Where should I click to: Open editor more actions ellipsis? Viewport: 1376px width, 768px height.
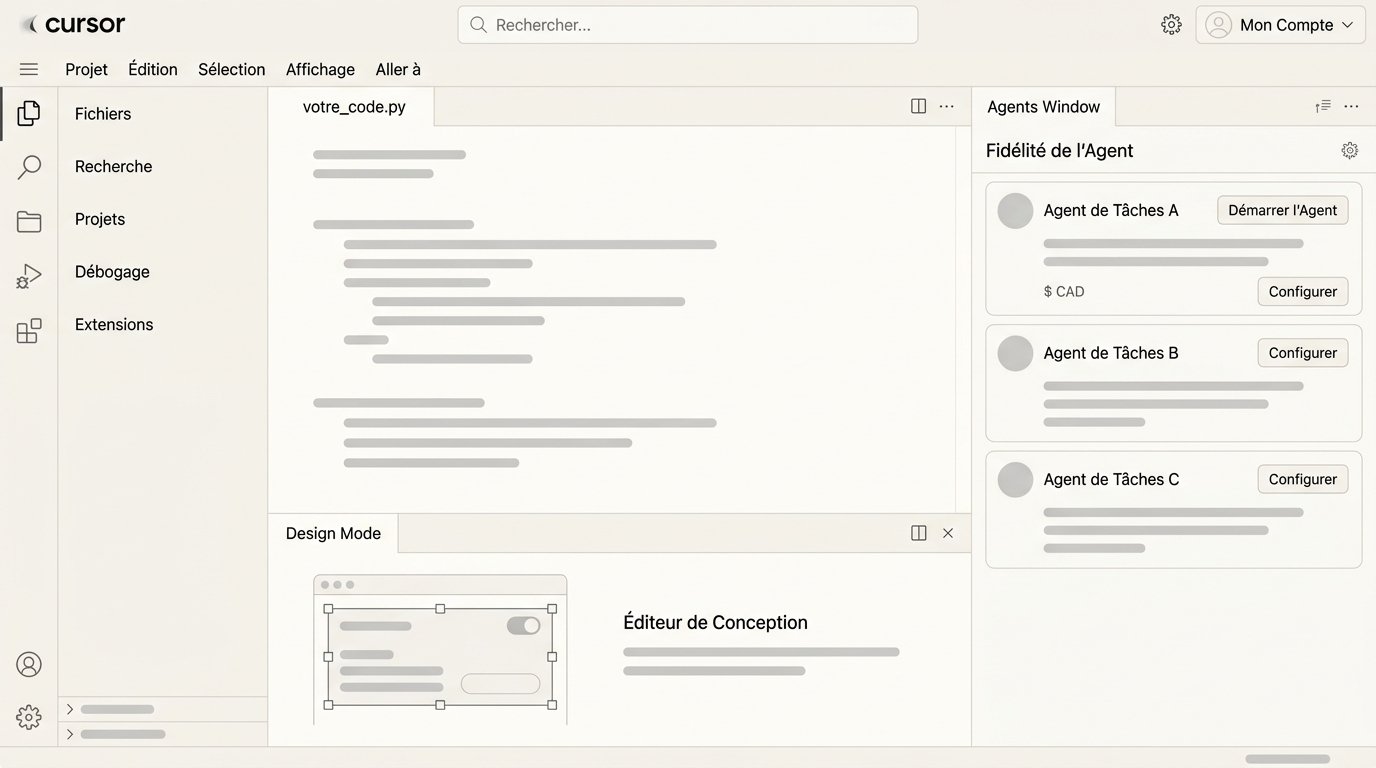pos(947,106)
